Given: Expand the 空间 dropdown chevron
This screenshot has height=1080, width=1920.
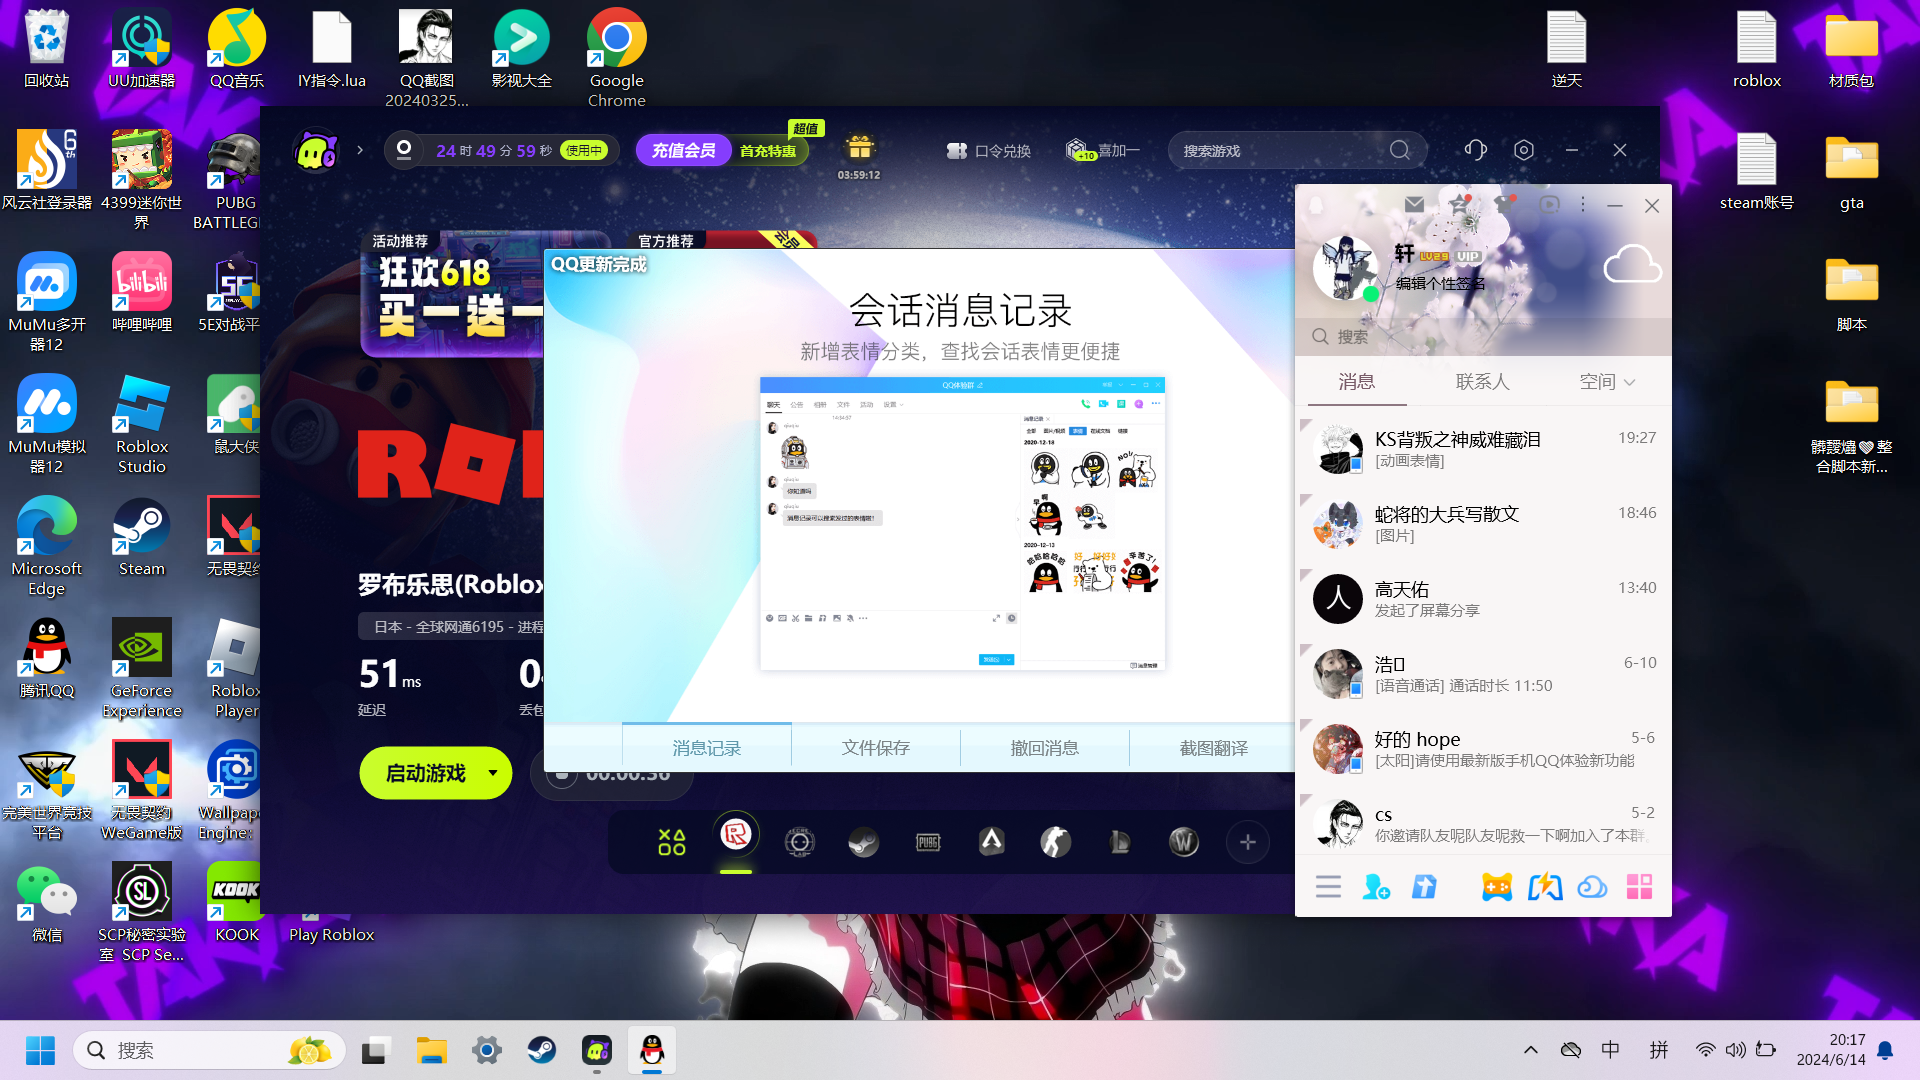Looking at the screenshot, I should coord(1630,382).
